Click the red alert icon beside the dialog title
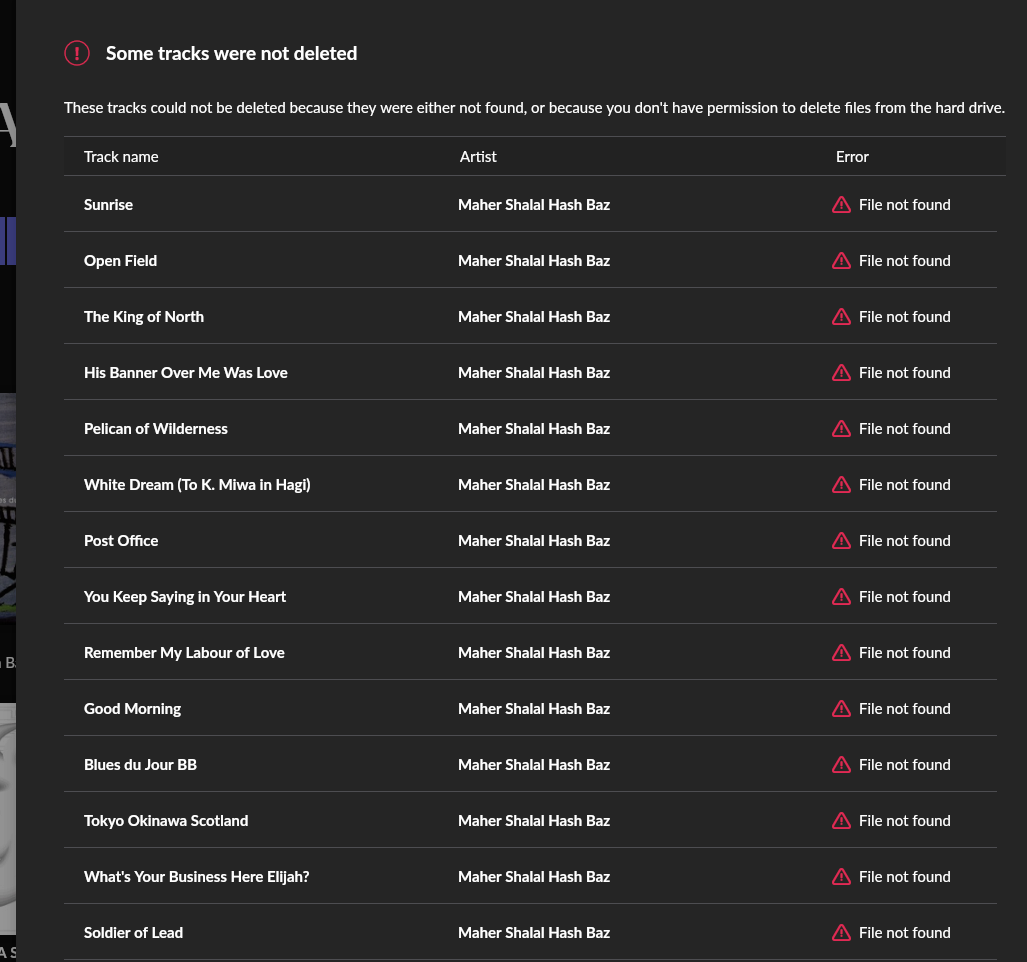This screenshot has width=1027, height=962. (x=77, y=53)
